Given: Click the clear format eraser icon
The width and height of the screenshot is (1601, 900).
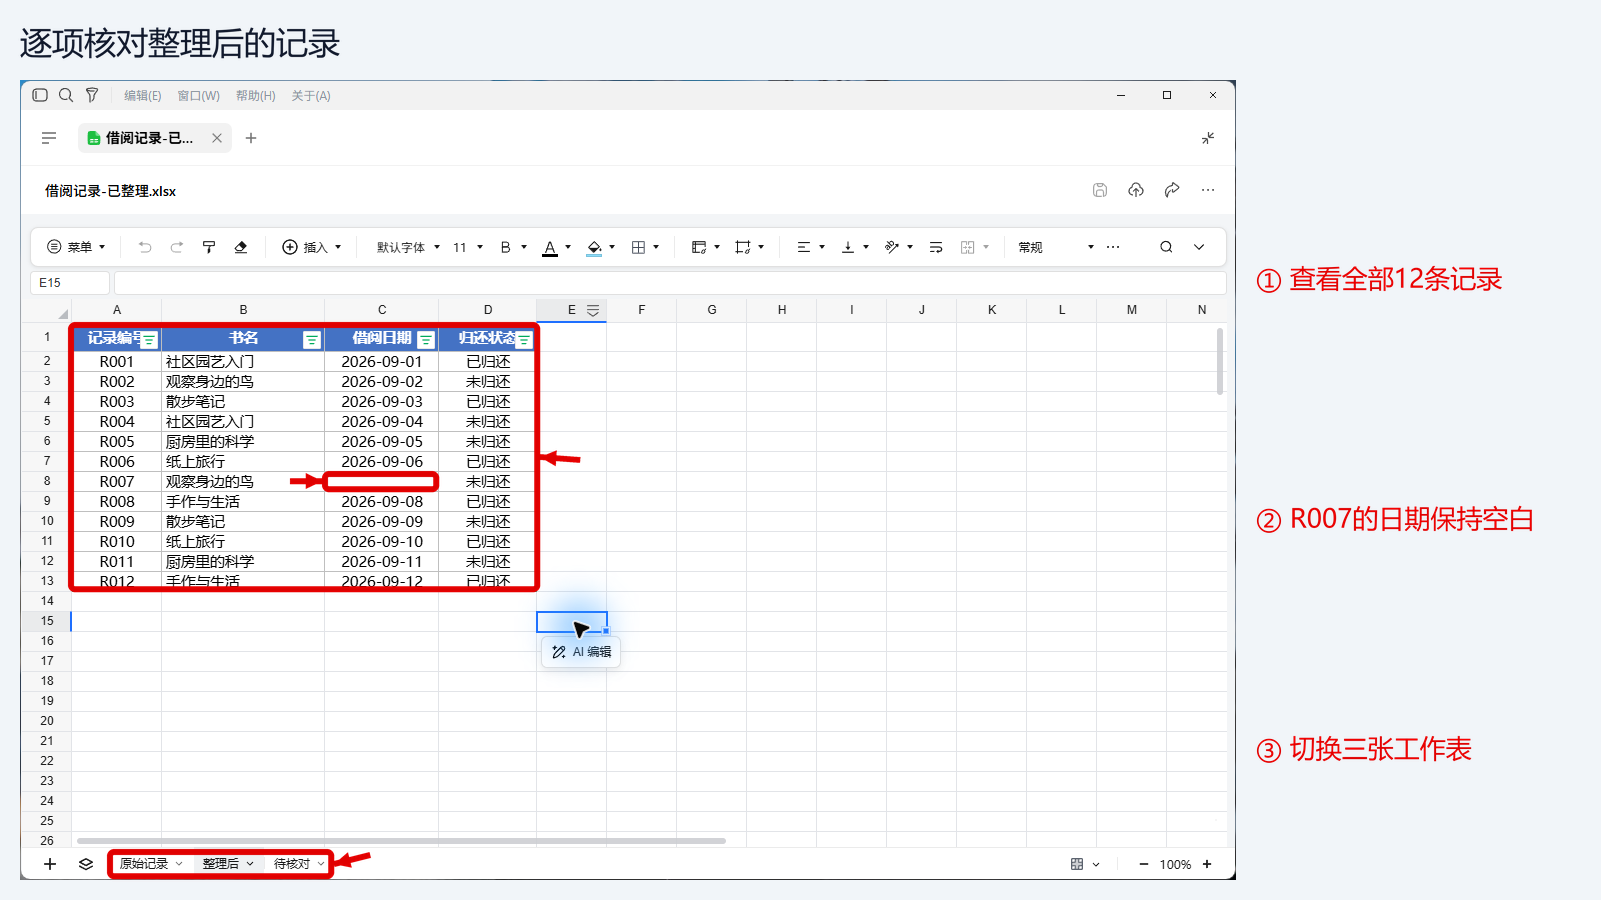Looking at the screenshot, I should [x=241, y=247].
